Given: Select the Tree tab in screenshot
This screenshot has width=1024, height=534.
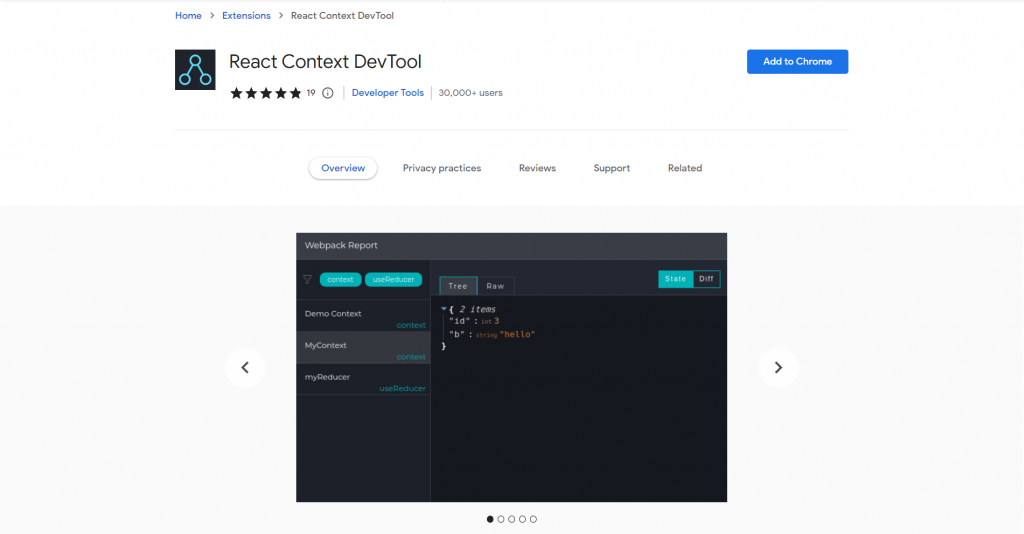Looking at the screenshot, I should pyautogui.click(x=458, y=286).
